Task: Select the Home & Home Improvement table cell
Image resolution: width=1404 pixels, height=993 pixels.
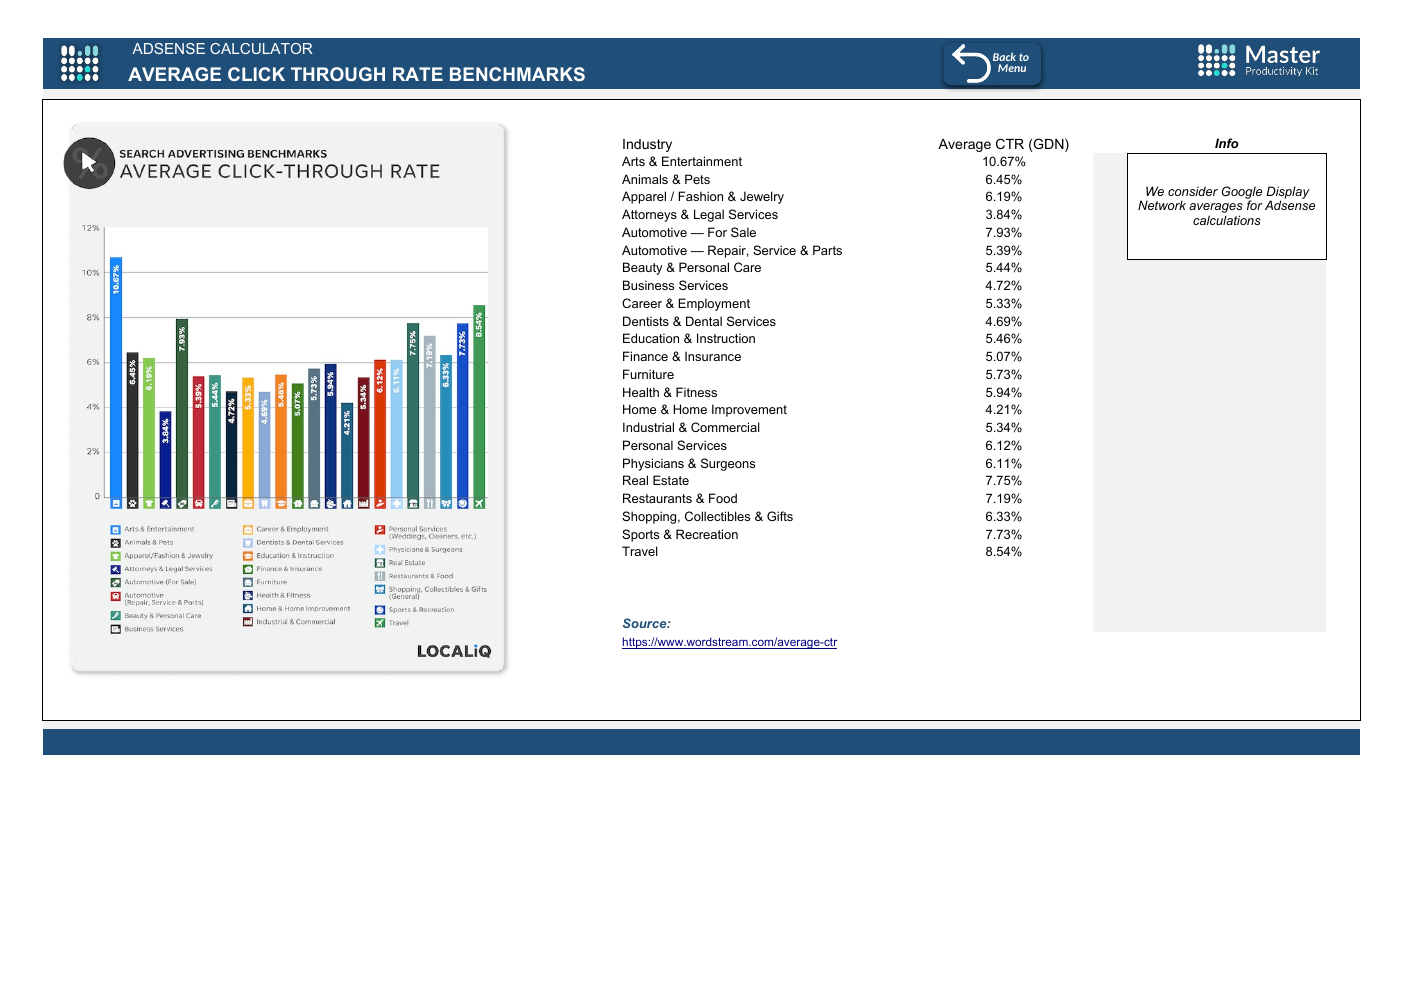Action: [x=704, y=410]
